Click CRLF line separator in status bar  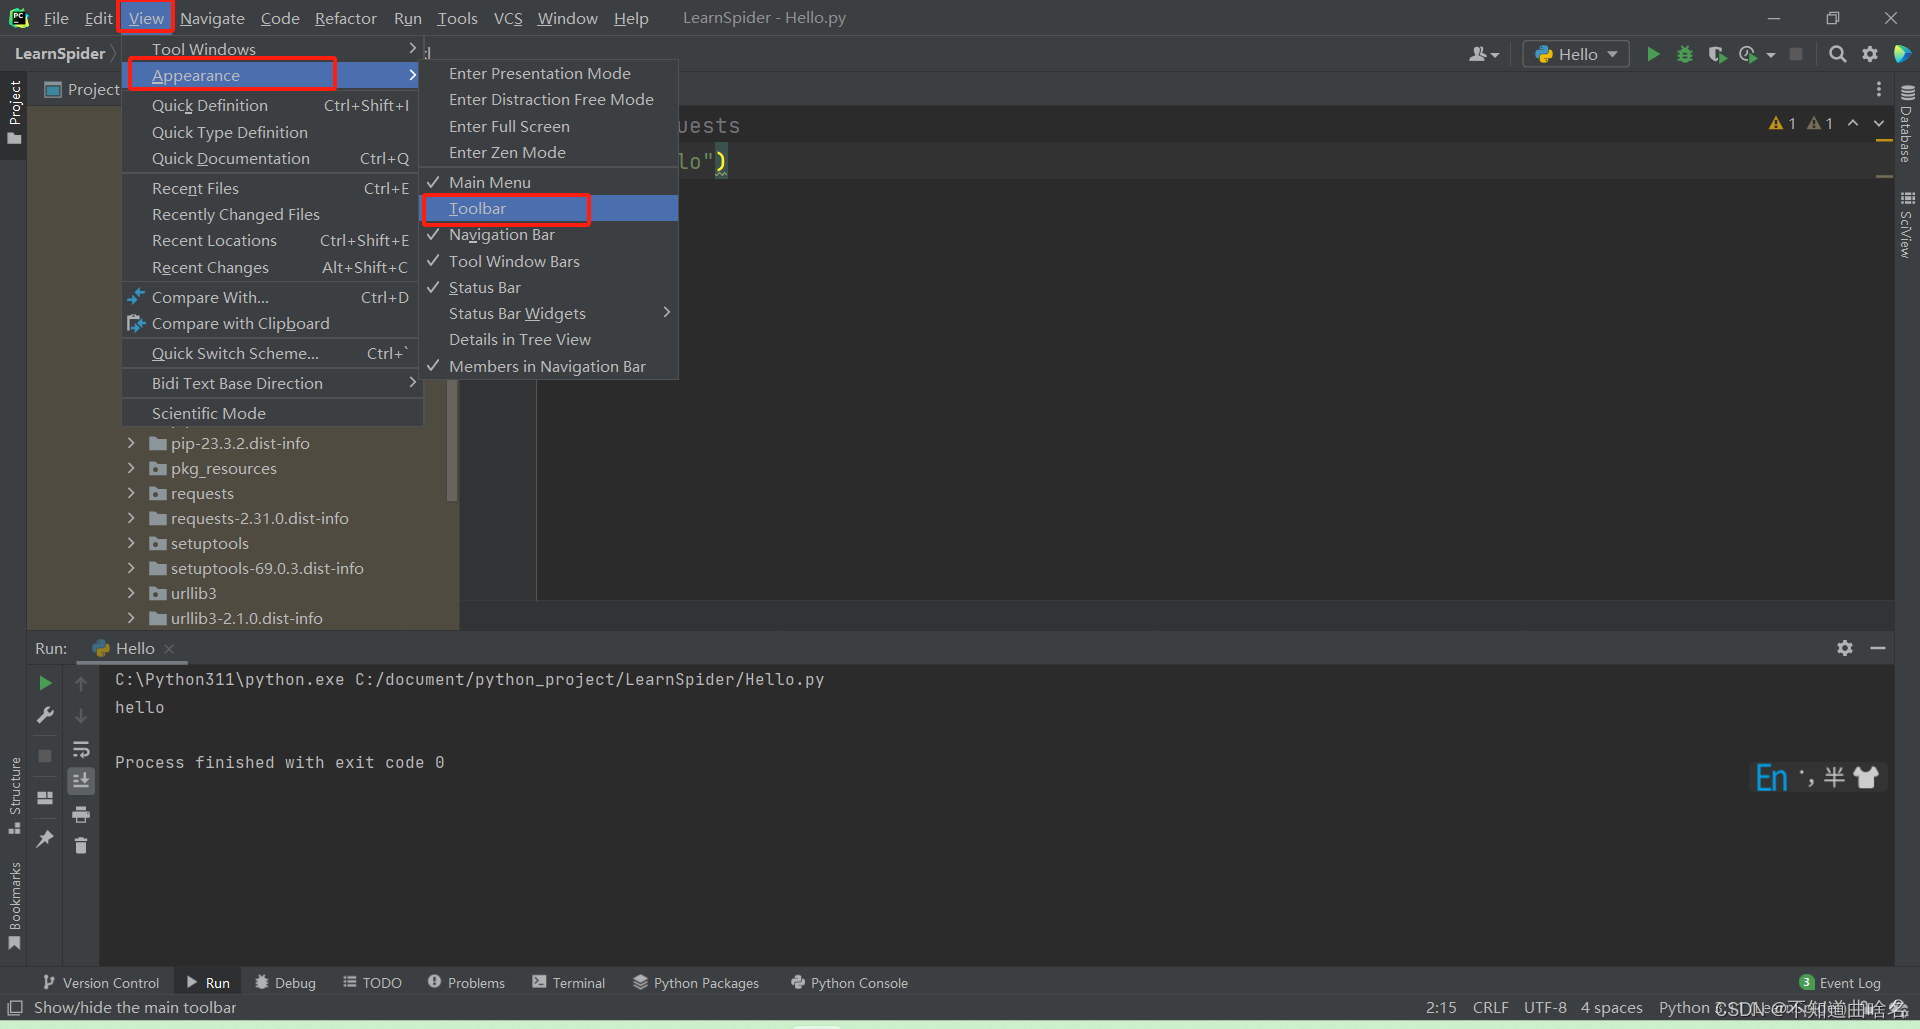(x=1490, y=1007)
